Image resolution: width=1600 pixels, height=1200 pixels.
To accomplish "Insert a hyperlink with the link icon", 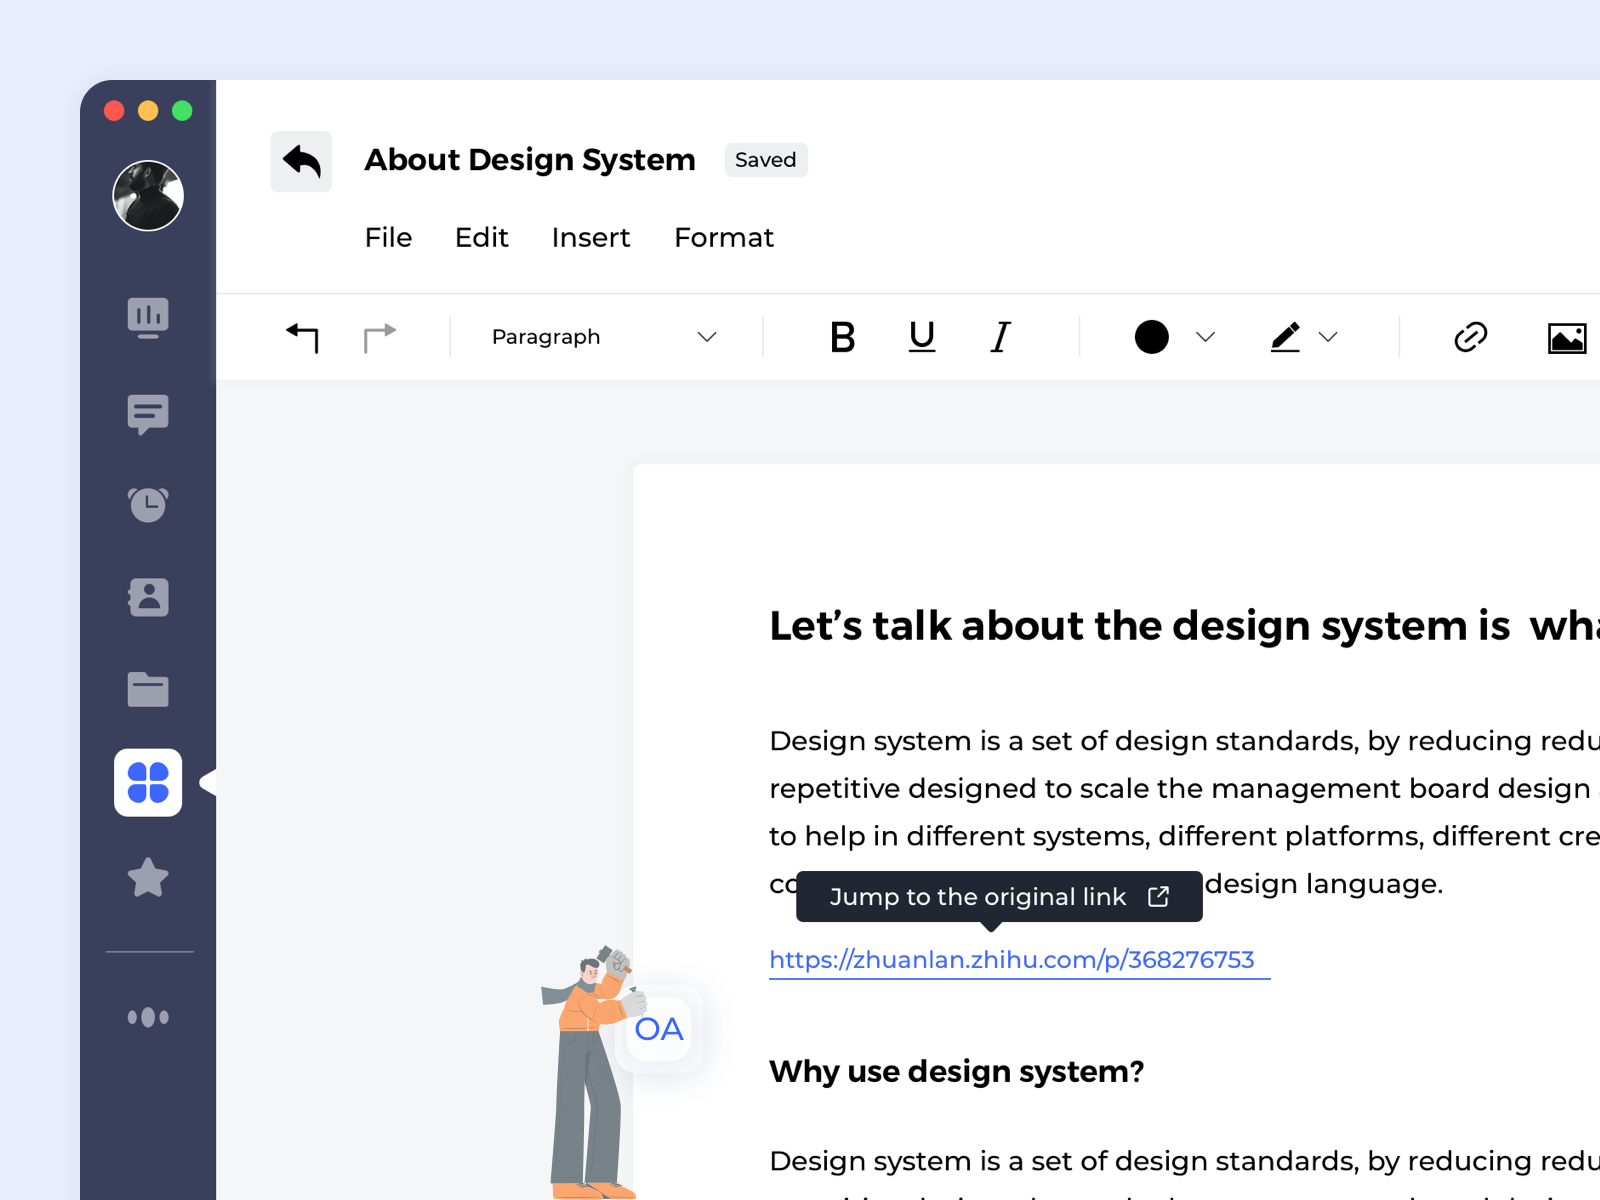I will [x=1470, y=337].
